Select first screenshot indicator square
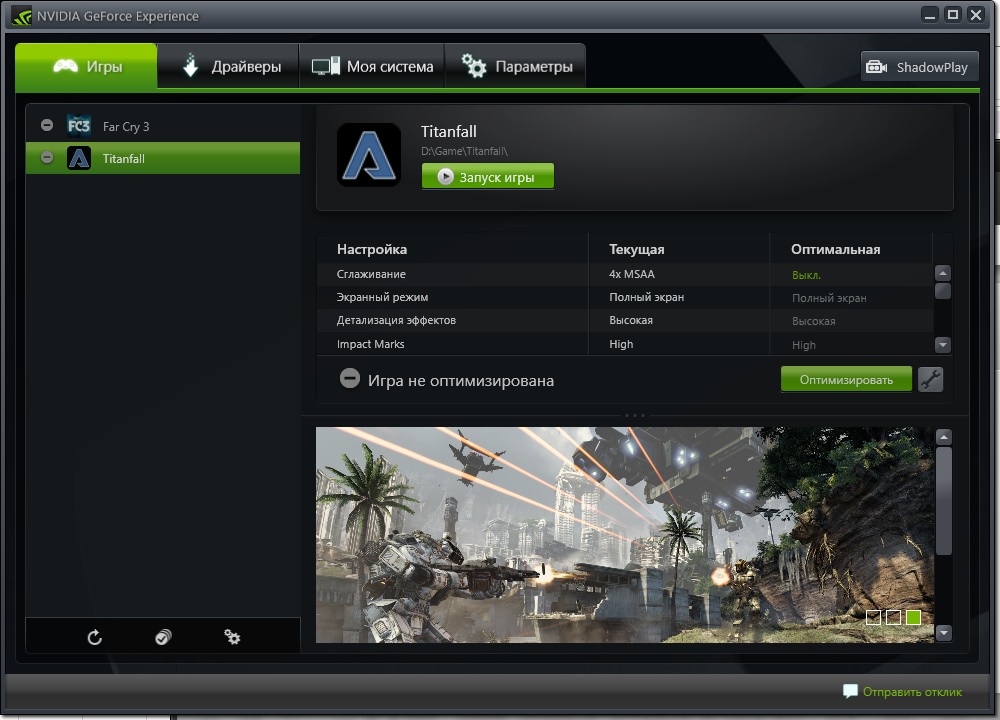 (x=874, y=617)
